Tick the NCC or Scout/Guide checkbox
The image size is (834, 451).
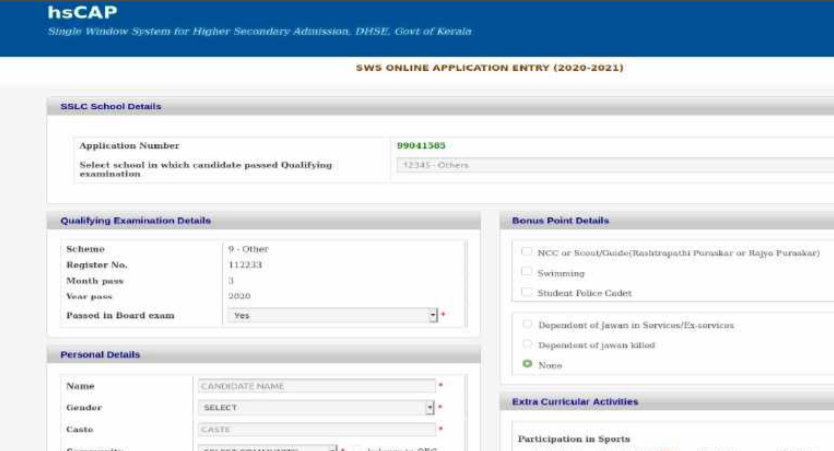527,252
